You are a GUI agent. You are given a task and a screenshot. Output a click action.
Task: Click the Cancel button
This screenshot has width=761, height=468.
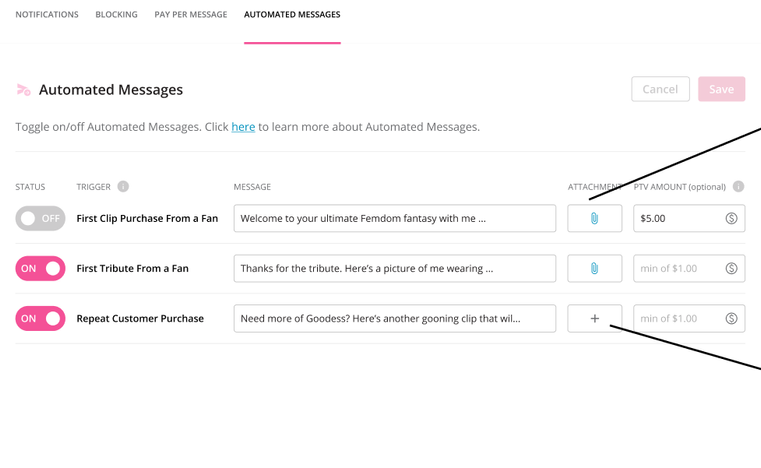[660, 89]
